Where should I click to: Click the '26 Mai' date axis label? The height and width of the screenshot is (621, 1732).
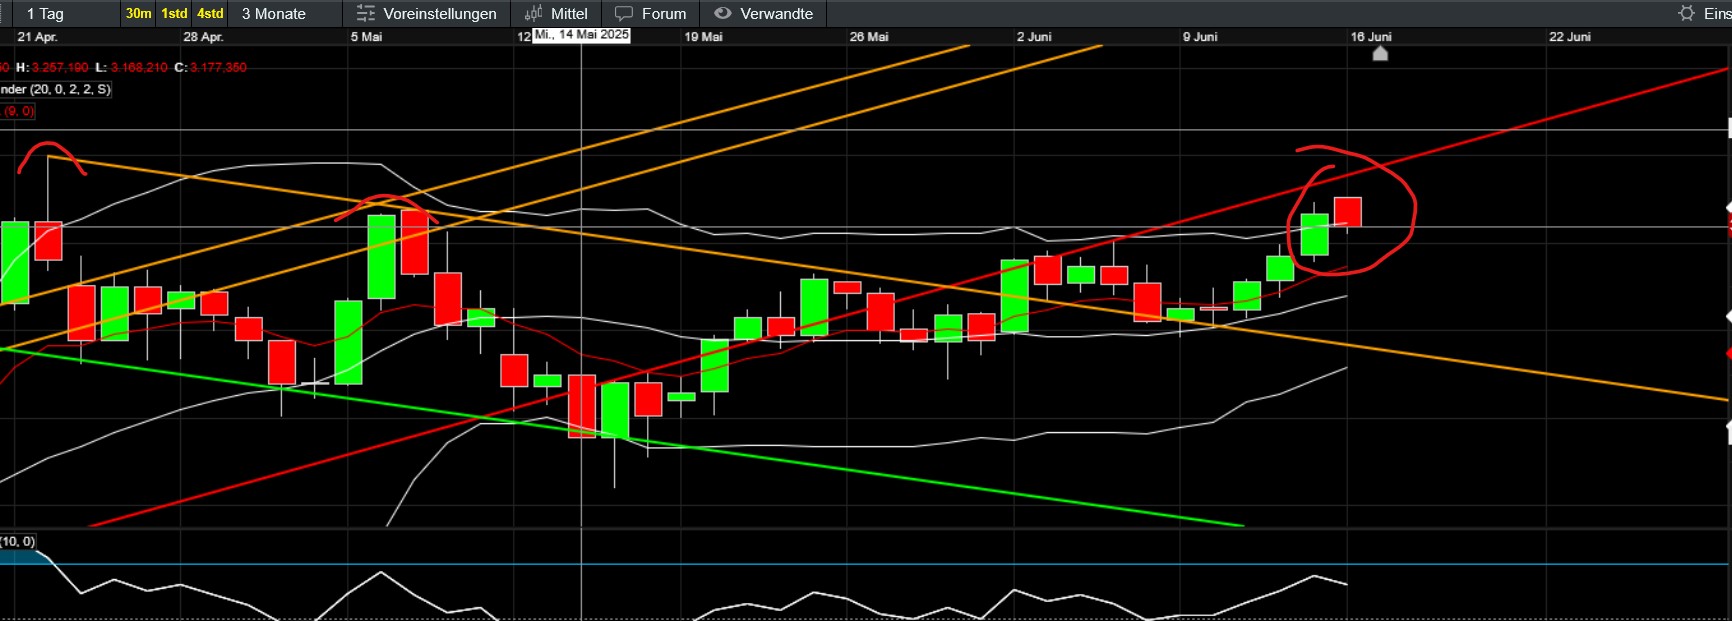tap(869, 37)
